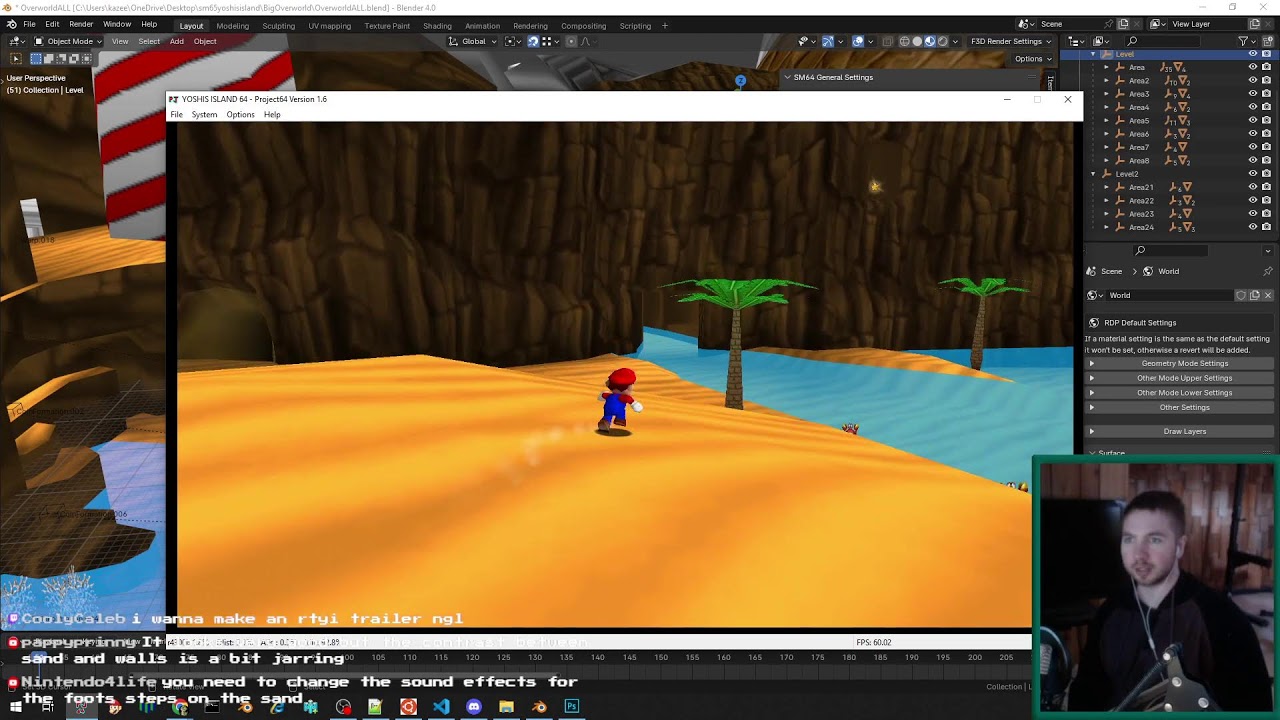This screenshot has height=720, width=1280.
Task: Expand Area21 tree row
Action: point(1106,187)
